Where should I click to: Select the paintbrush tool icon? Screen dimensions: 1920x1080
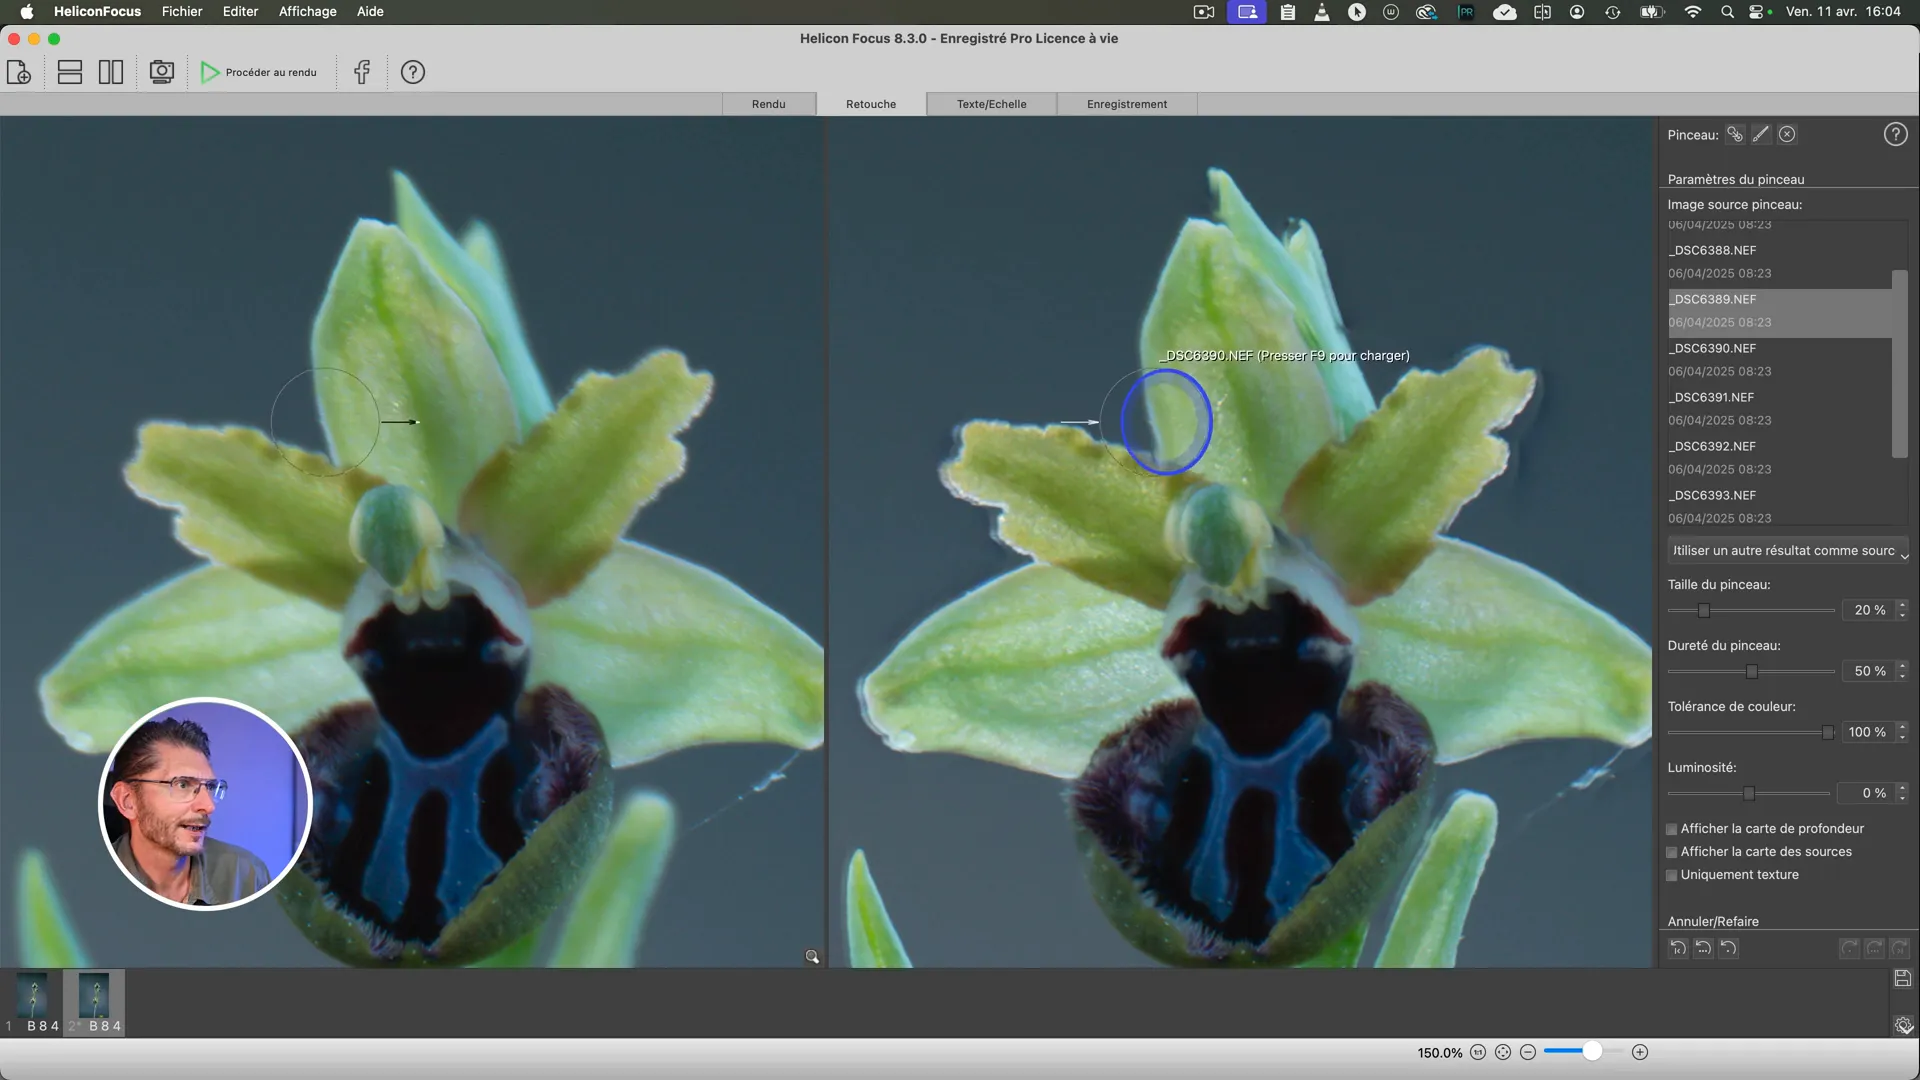coord(1761,134)
